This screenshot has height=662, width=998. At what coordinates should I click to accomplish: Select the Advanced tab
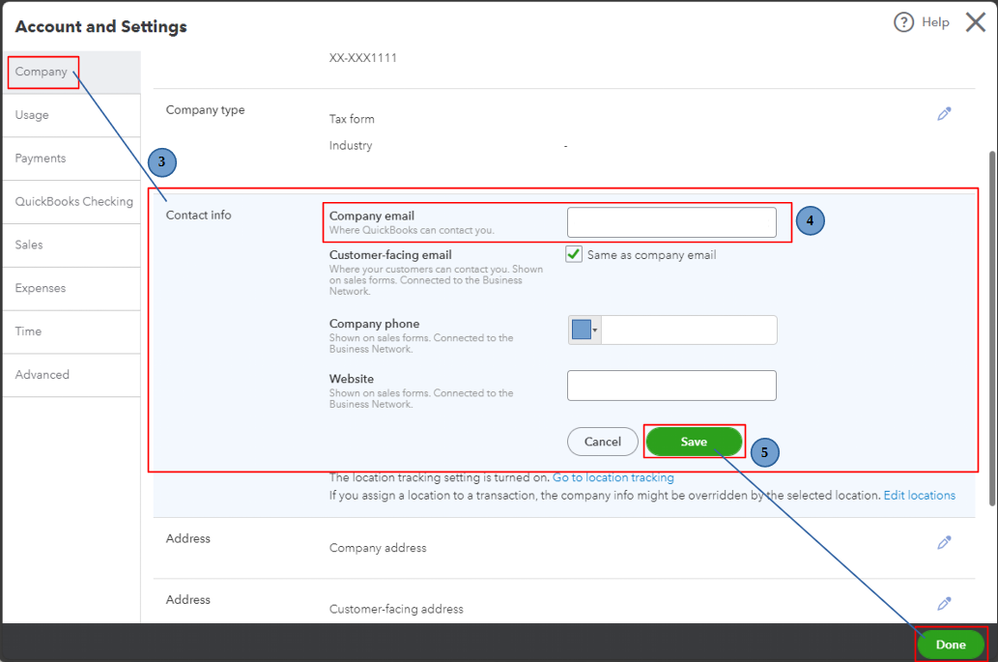click(x=71, y=375)
